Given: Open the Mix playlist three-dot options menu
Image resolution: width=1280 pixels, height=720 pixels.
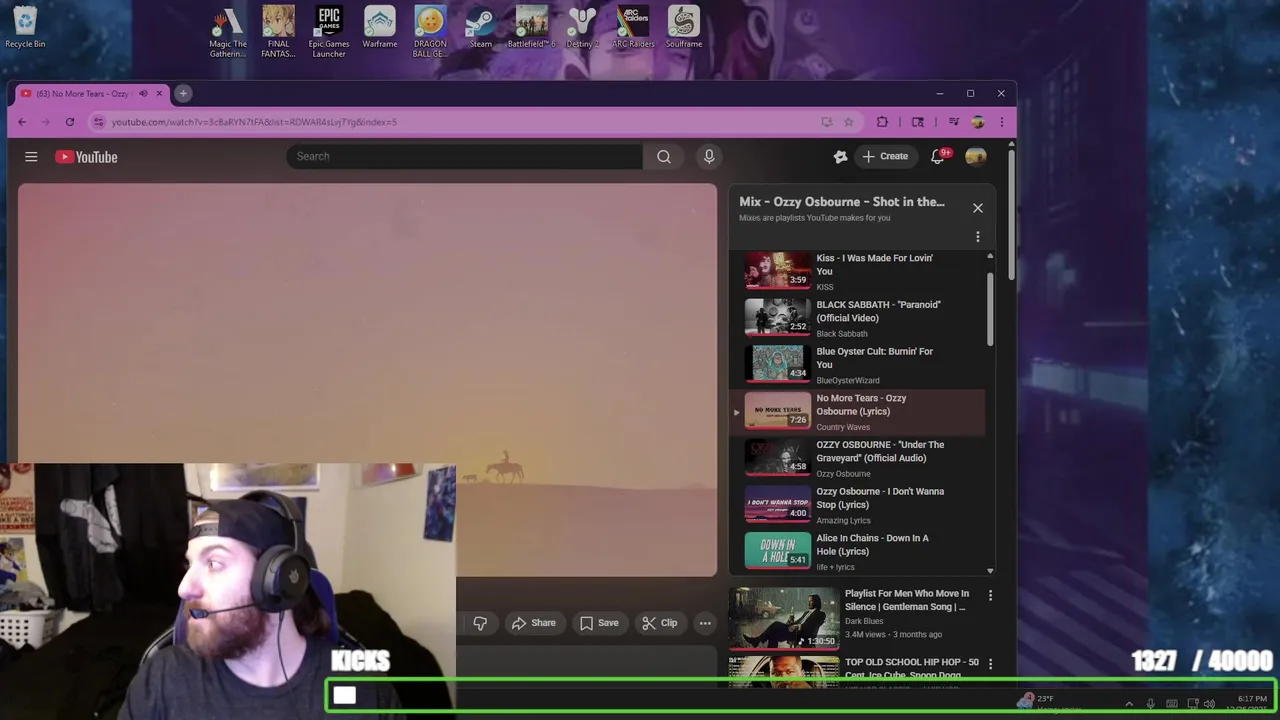Looking at the screenshot, I should pyautogui.click(x=978, y=237).
